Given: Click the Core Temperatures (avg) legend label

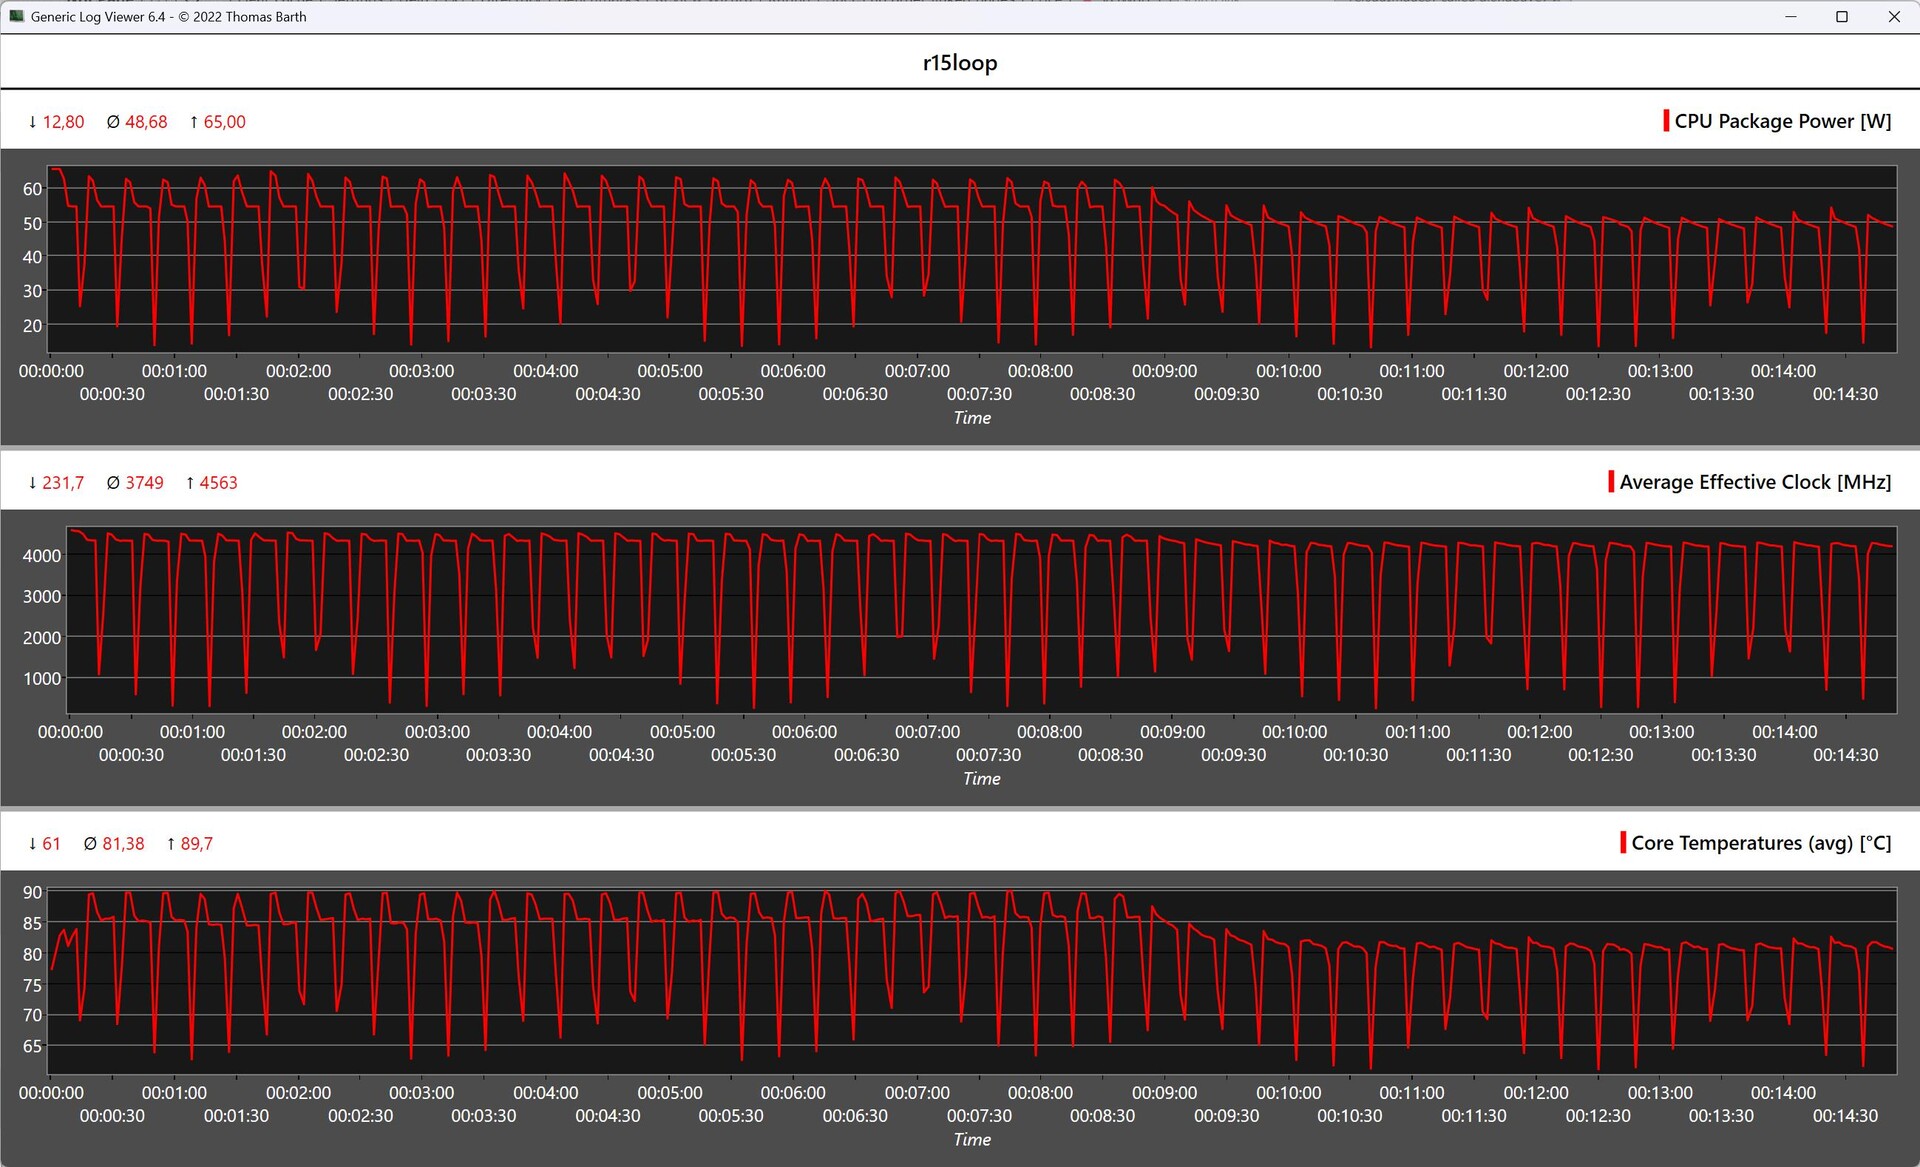Looking at the screenshot, I should tap(1761, 843).
